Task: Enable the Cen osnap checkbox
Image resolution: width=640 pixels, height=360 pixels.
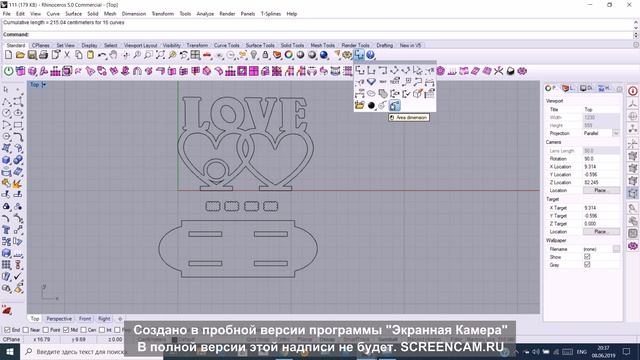Action: [84, 330]
